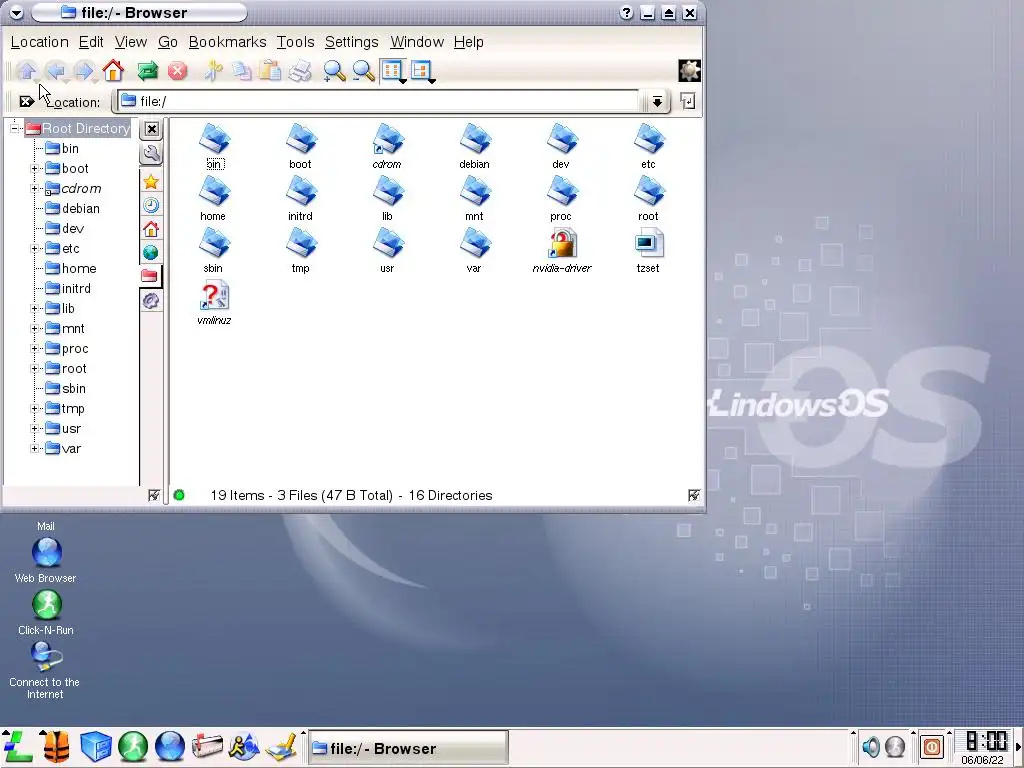Expand the etc folder in tree
This screenshot has height=768, width=1024.
tap(35, 249)
